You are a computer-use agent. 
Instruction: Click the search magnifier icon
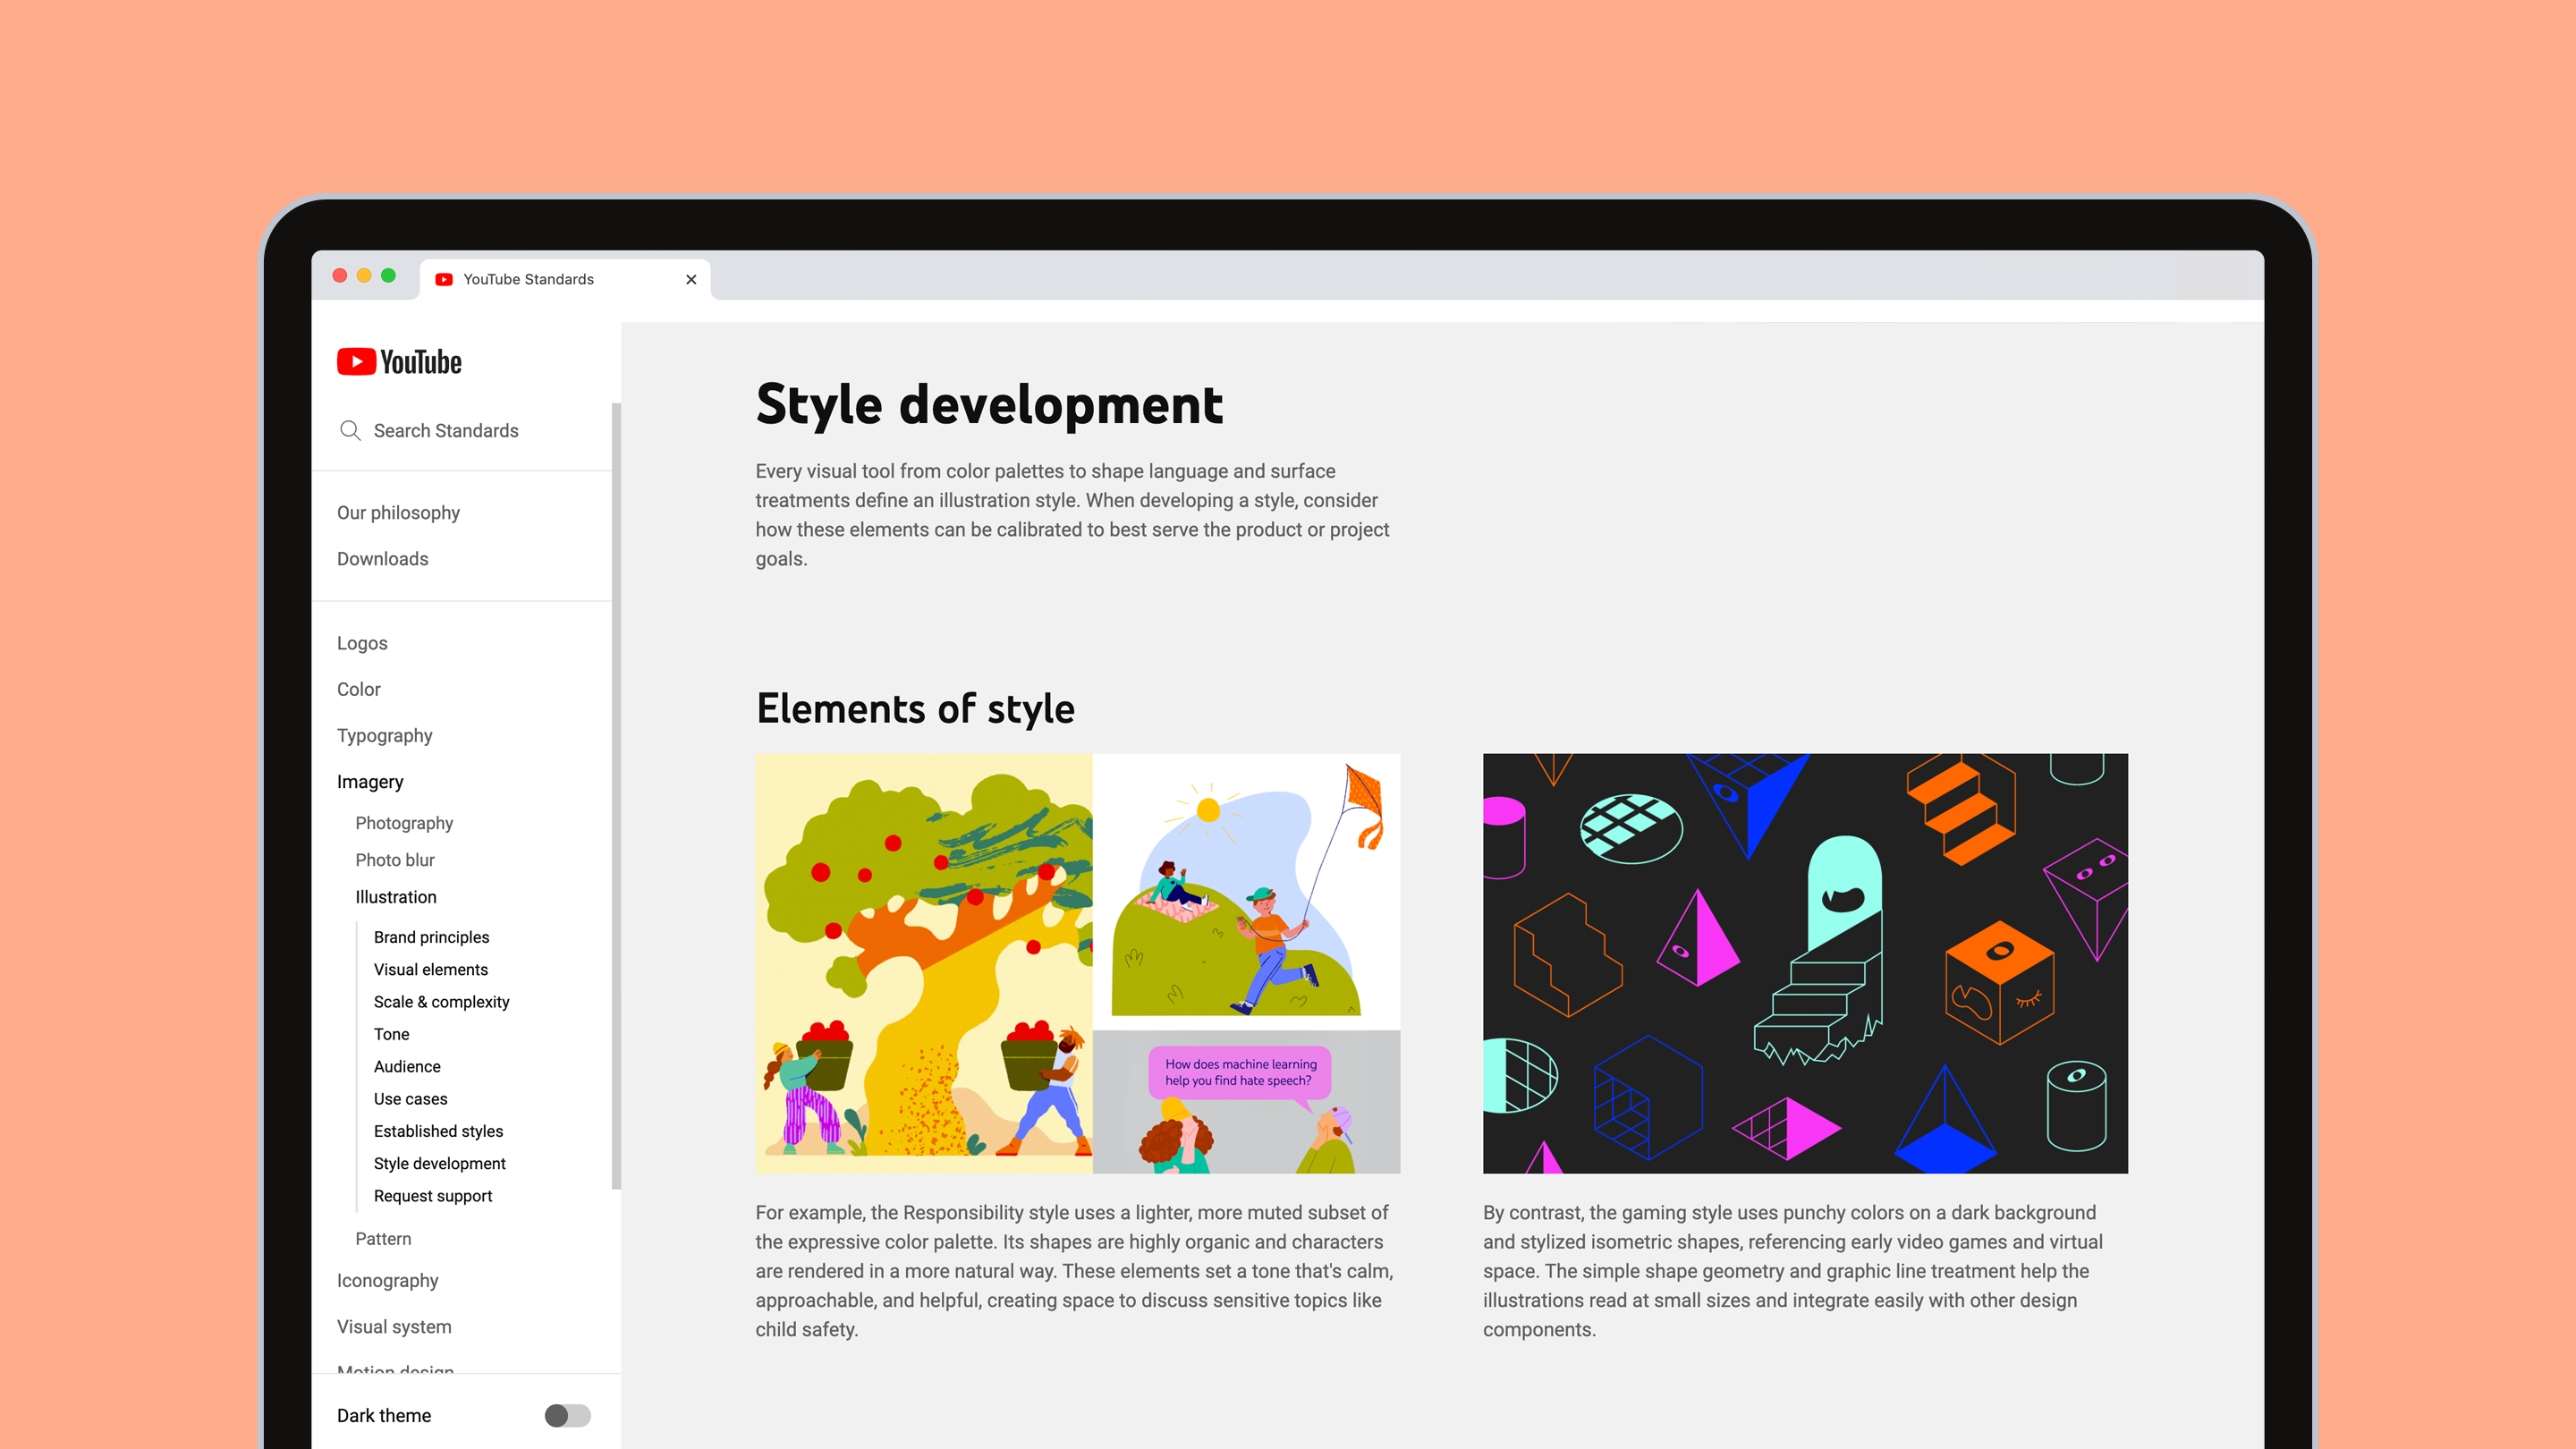(x=350, y=431)
